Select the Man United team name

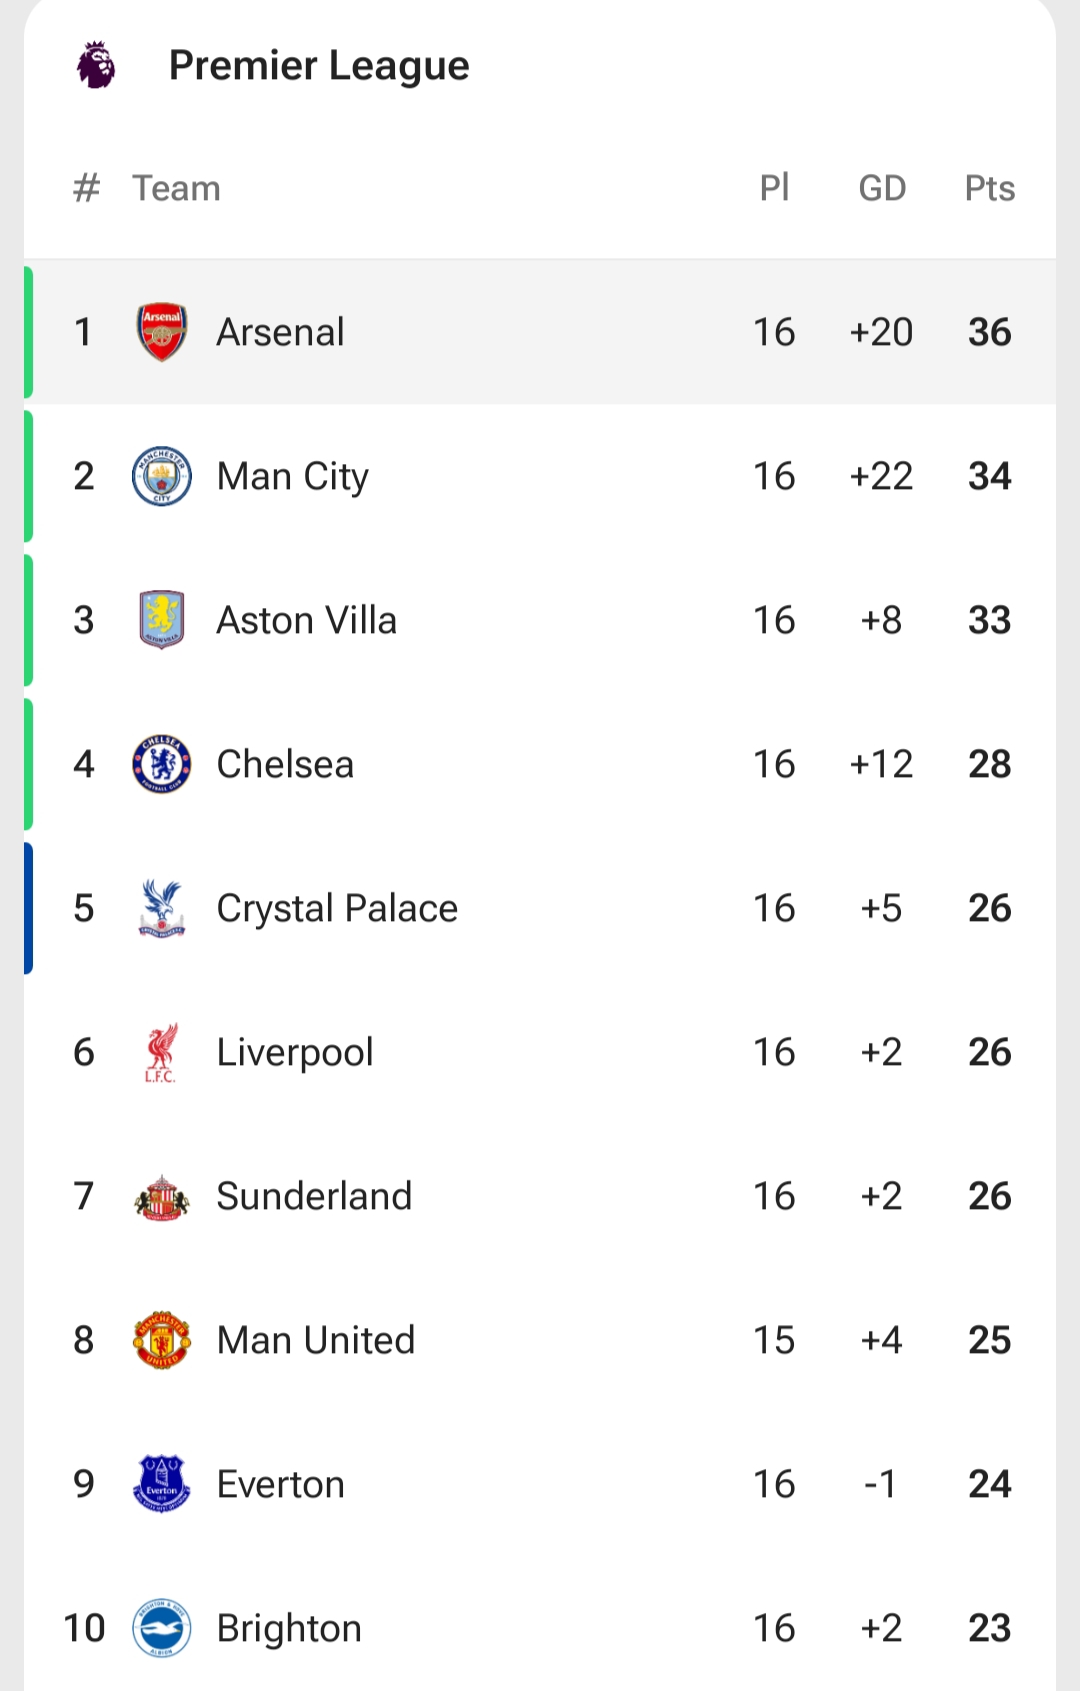tap(315, 1340)
